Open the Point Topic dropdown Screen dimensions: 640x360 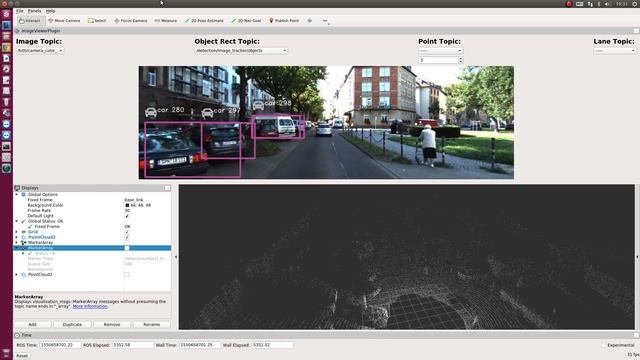pos(440,51)
